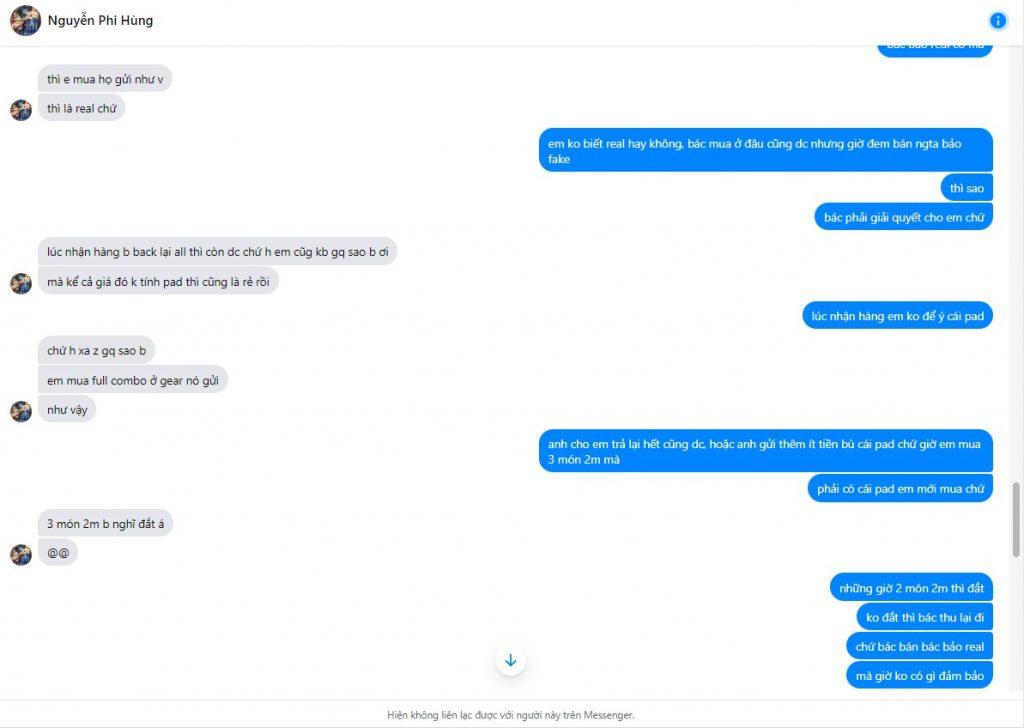Jump to latest messages with down arrow
The width and height of the screenshot is (1024, 728).
click(511, 660)
